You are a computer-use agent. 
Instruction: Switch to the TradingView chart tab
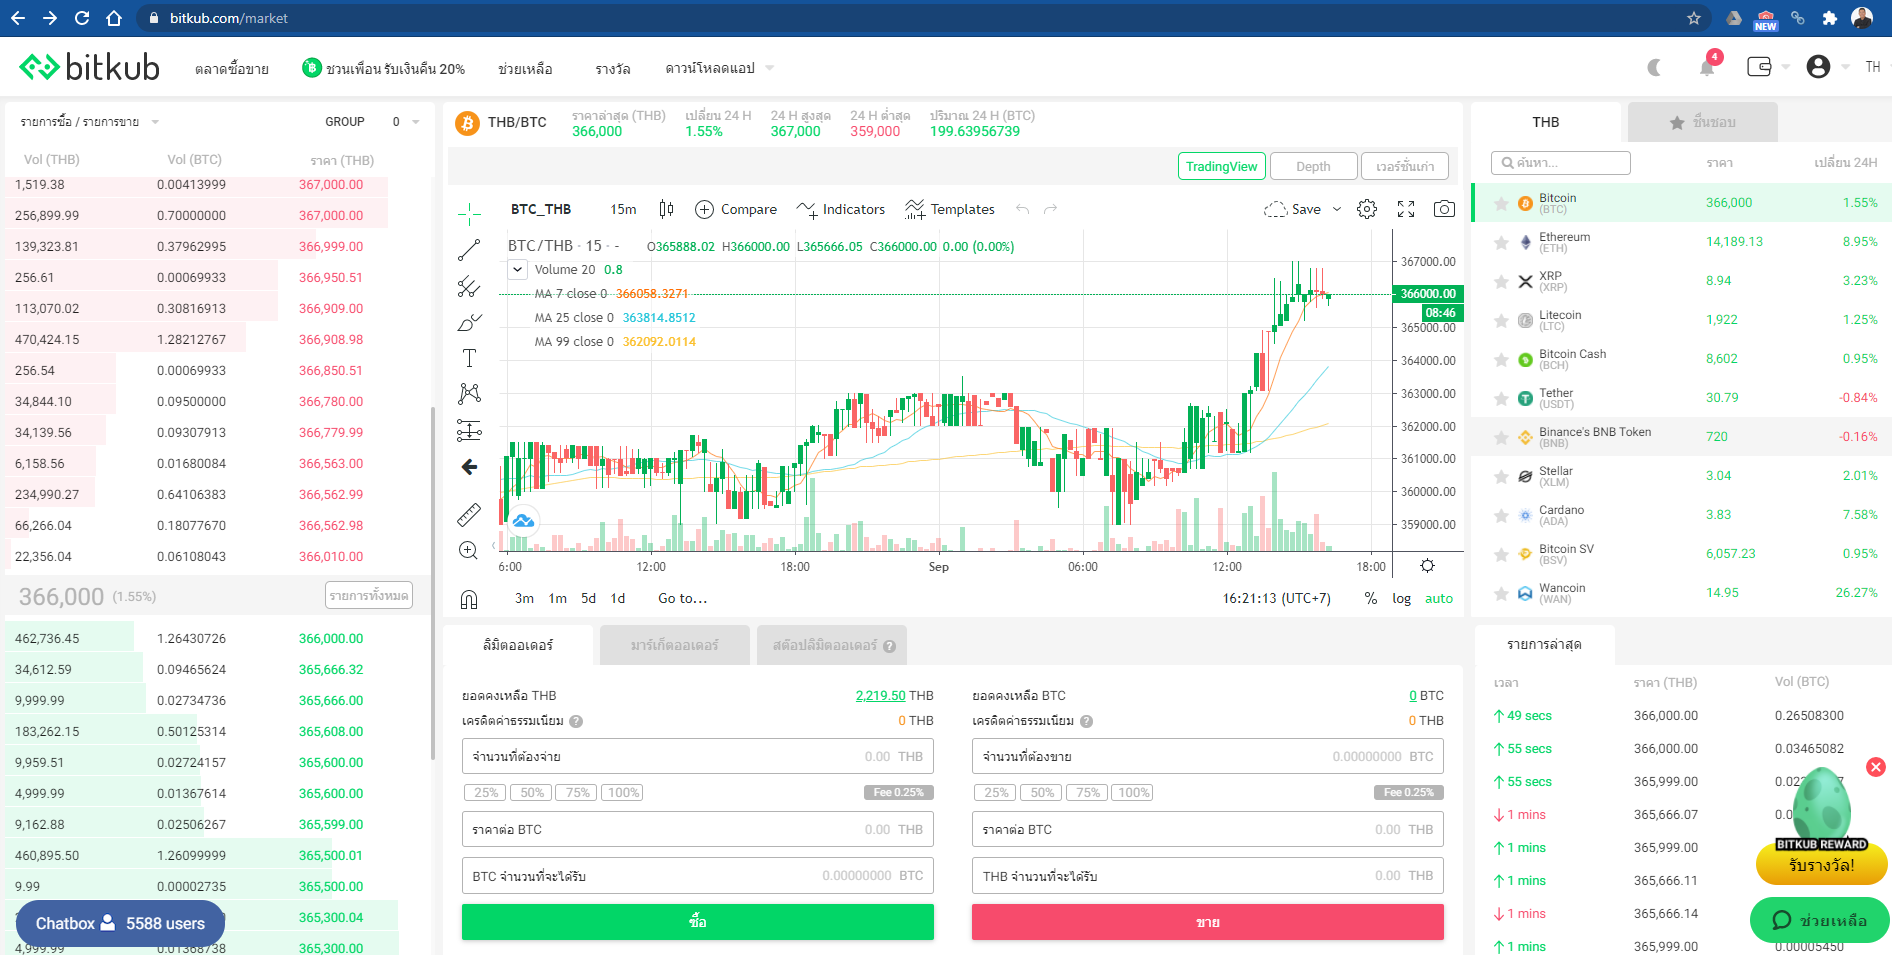(1222, 166)
